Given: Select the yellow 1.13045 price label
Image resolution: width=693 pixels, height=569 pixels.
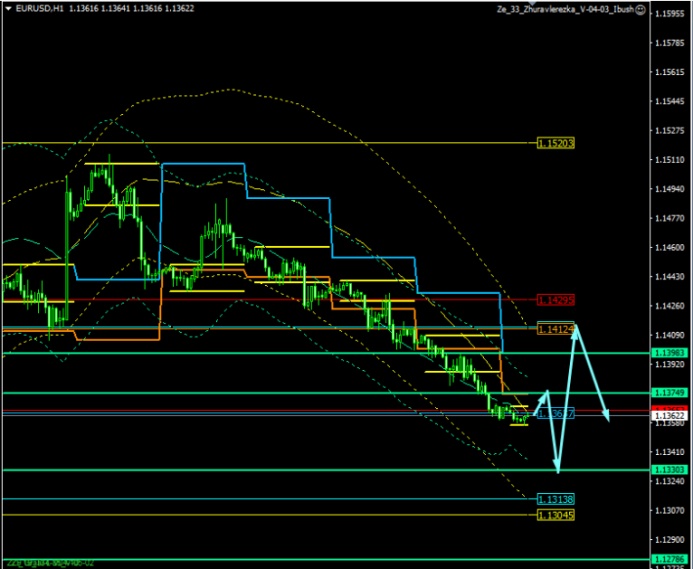Looking at the screenshot, I should [x=556, y=514].
